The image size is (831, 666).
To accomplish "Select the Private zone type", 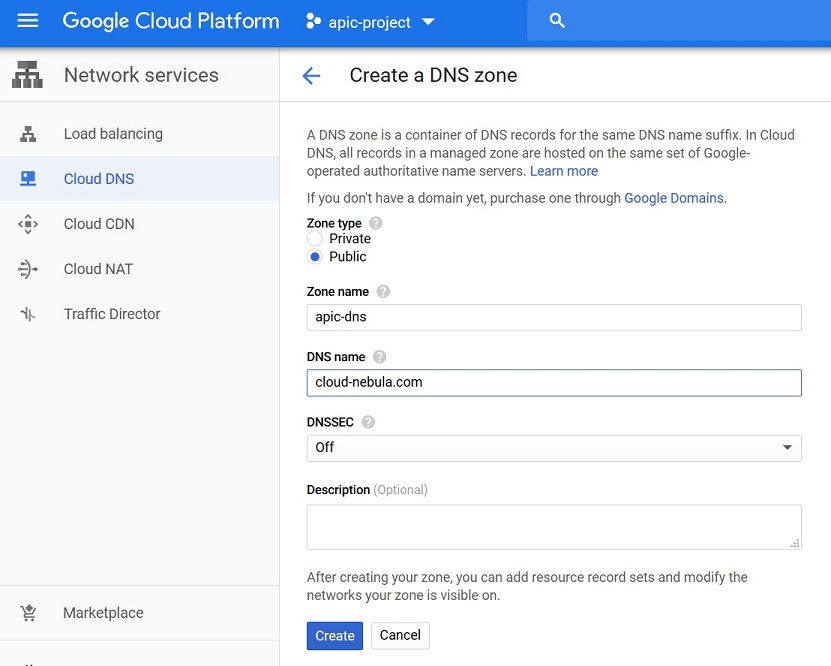I will point(315,238).
